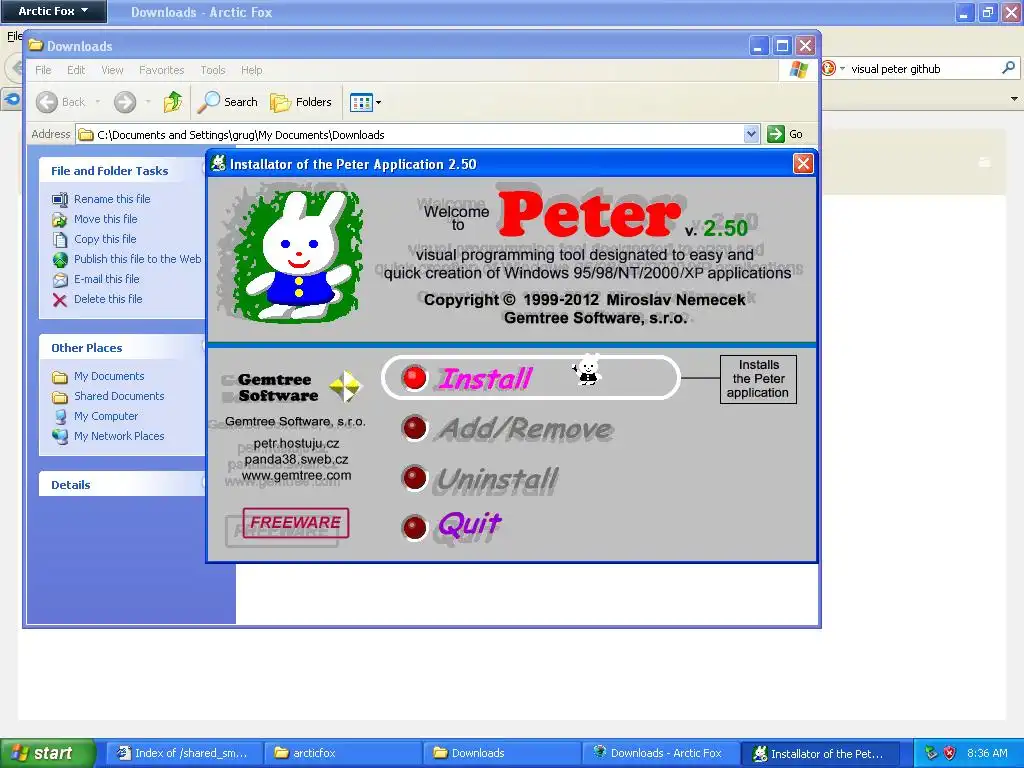Click the Downloads folder icon in the Explorer title bar

(x=35, y=45)
